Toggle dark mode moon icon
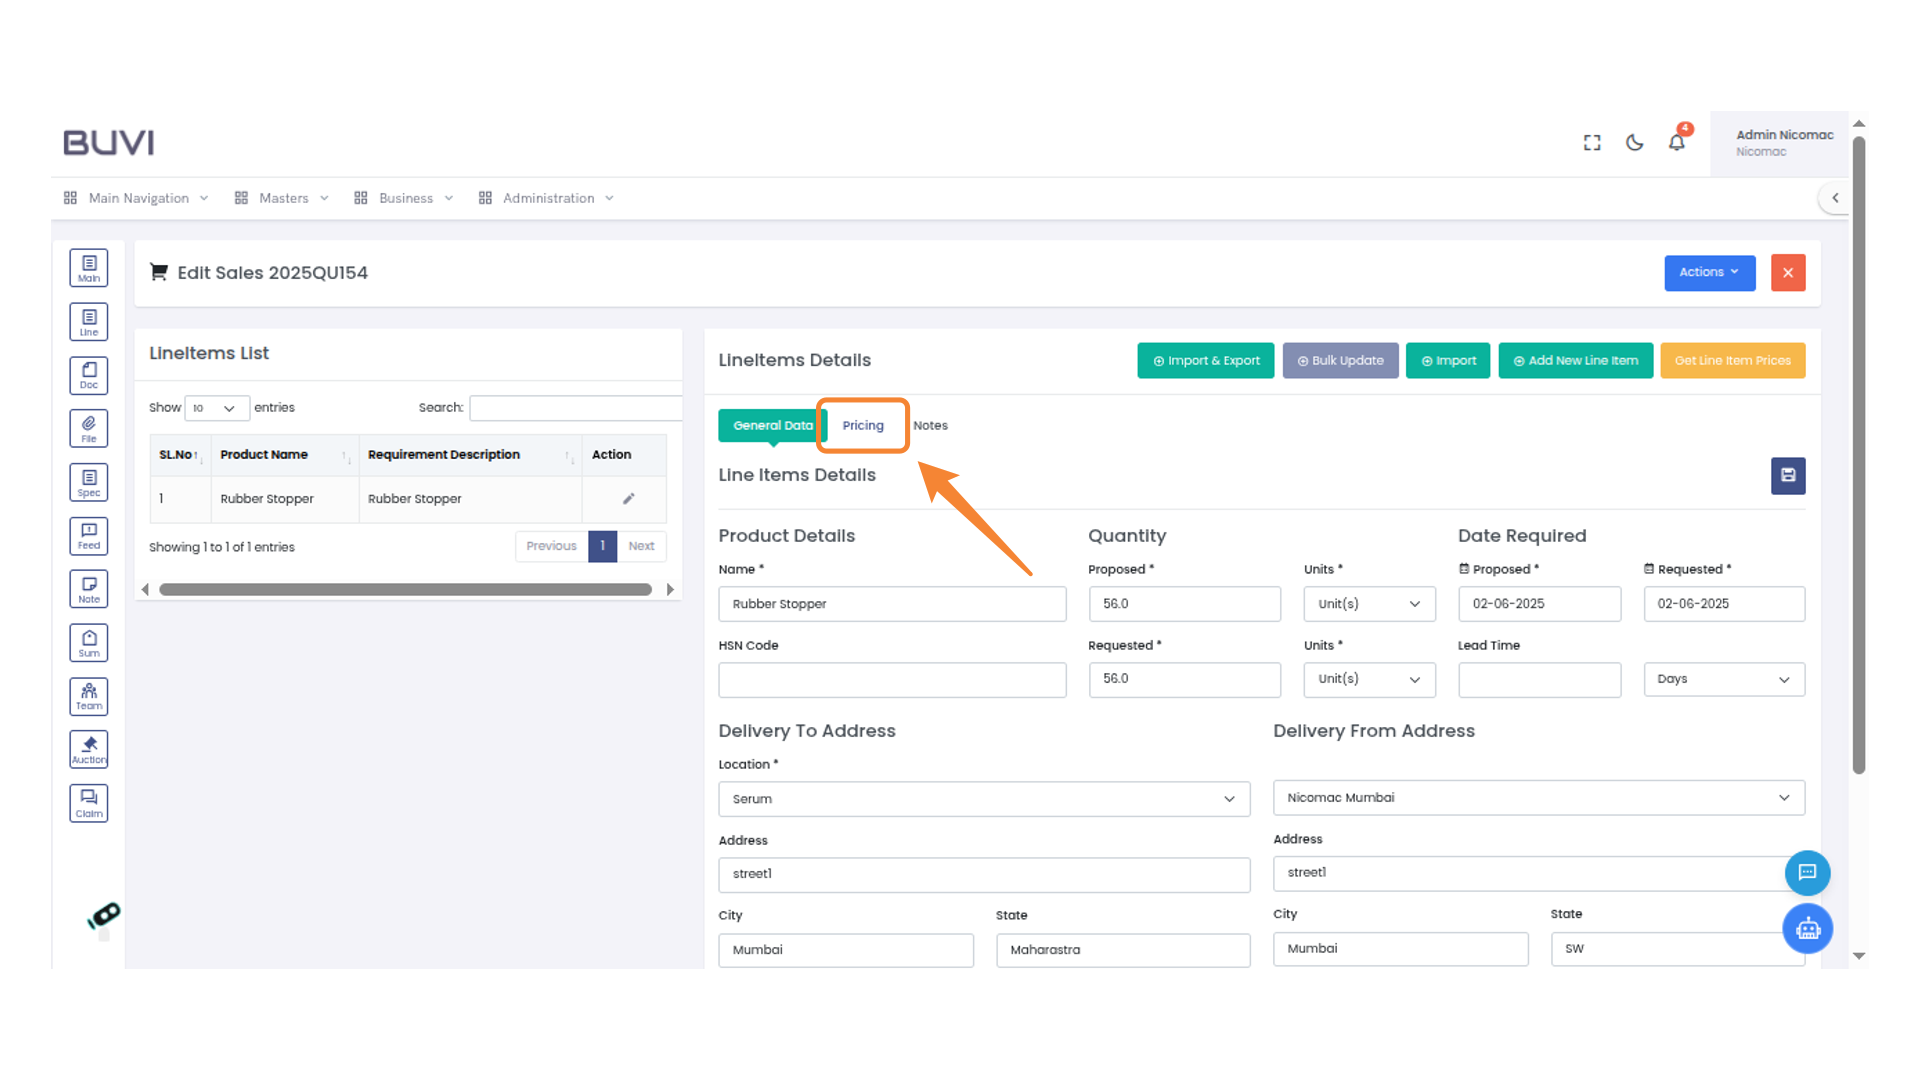This screenshot has width=1920, height=1080. (x=1634, y=143)
